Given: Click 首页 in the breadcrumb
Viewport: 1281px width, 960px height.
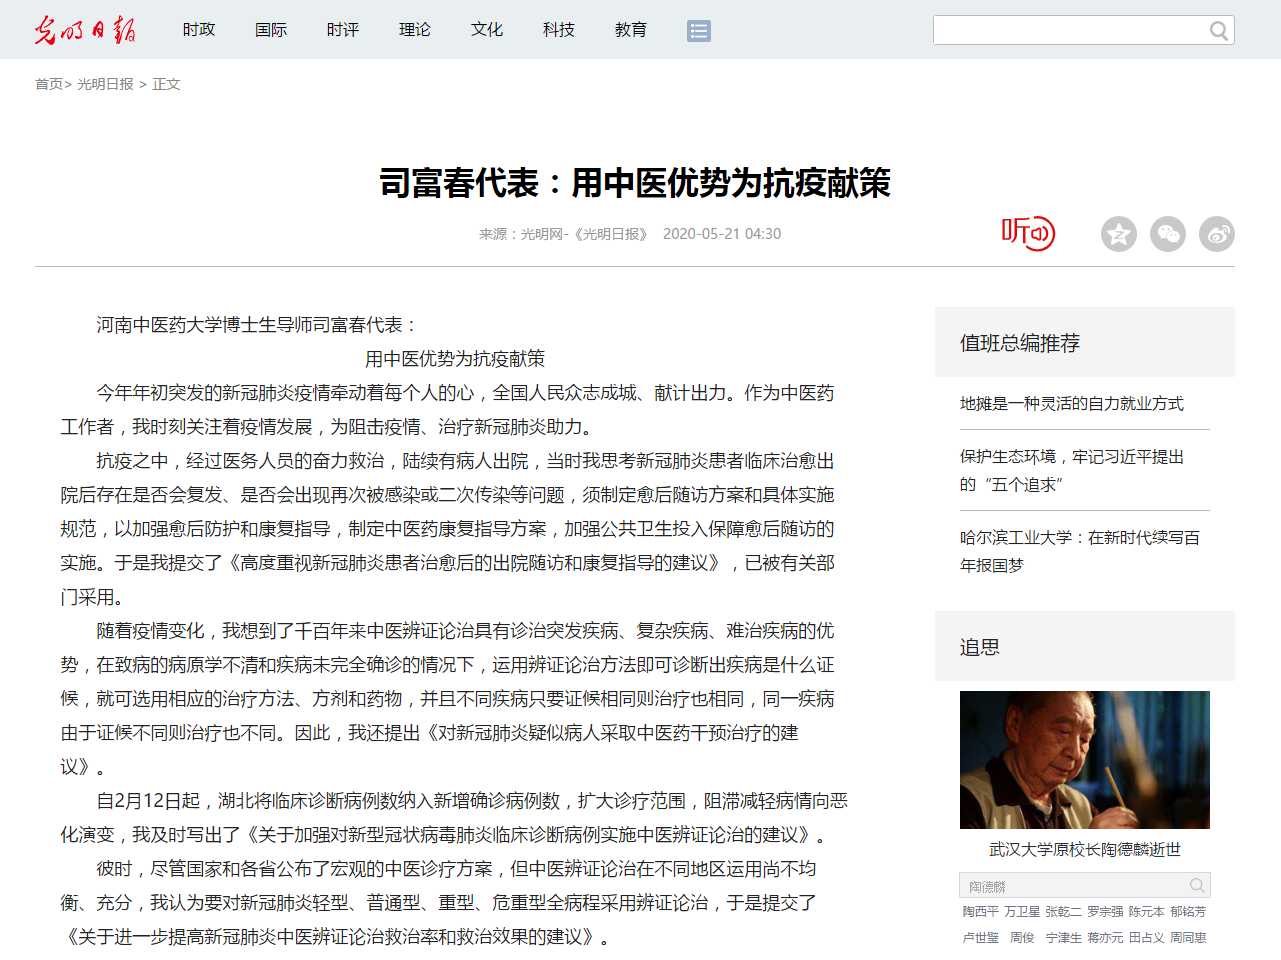Looking at the screenshot, I should point(48,84).
